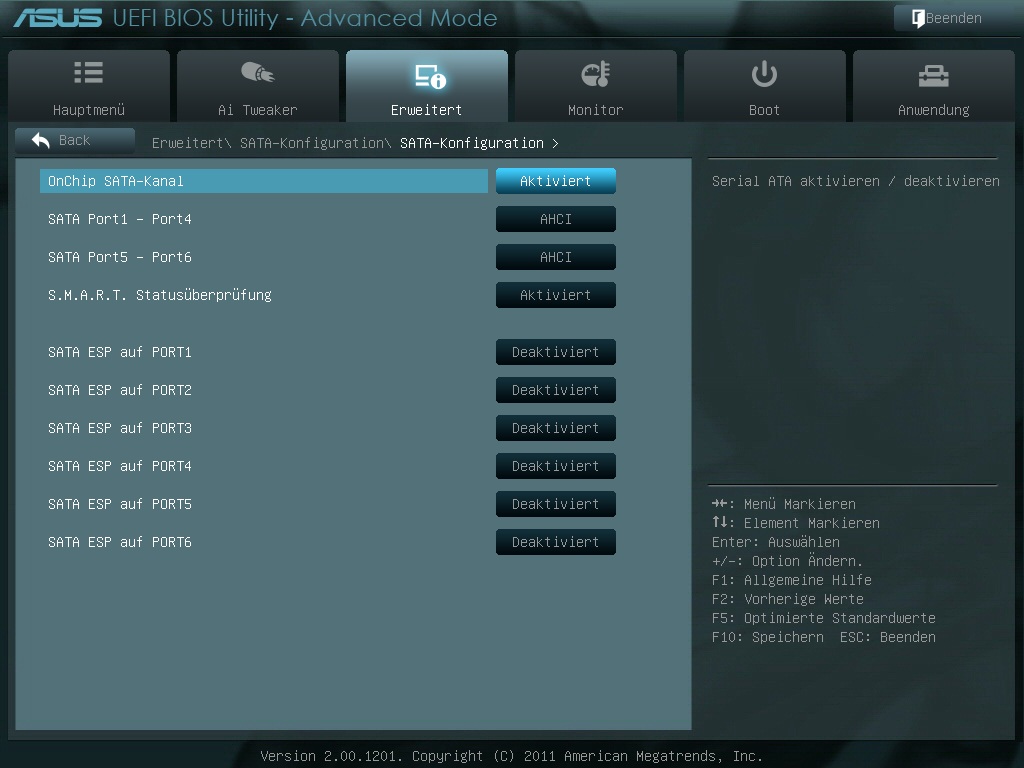1024x768 pixels.
Task: Click the F1: Allgemeine Hilfe hint
Action: [x=792, y=580]
